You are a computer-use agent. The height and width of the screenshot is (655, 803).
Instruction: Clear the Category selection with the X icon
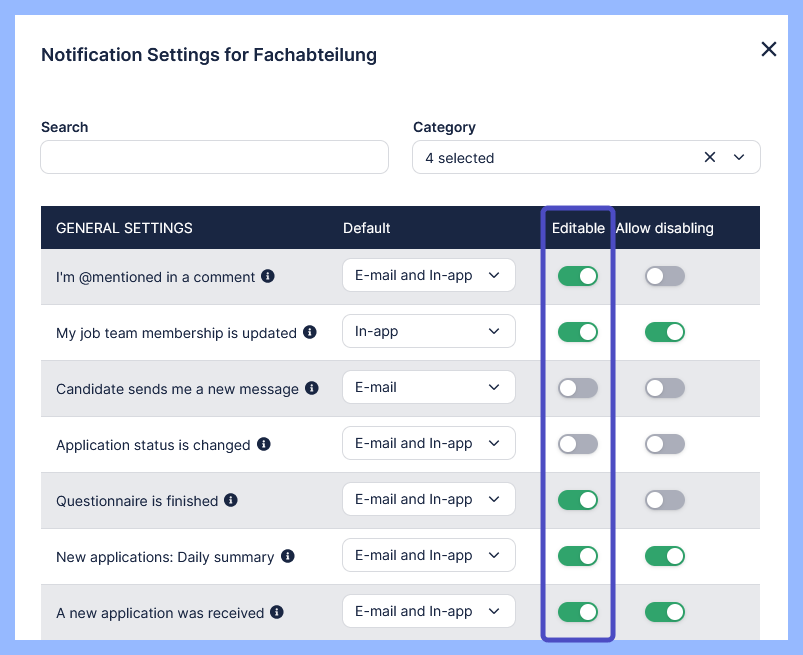coord(710,157)
